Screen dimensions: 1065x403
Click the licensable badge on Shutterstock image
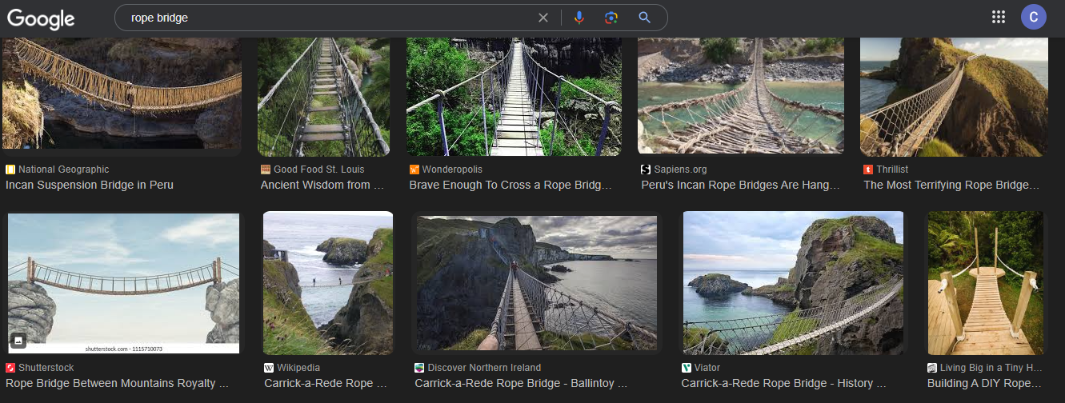[19, 341]
